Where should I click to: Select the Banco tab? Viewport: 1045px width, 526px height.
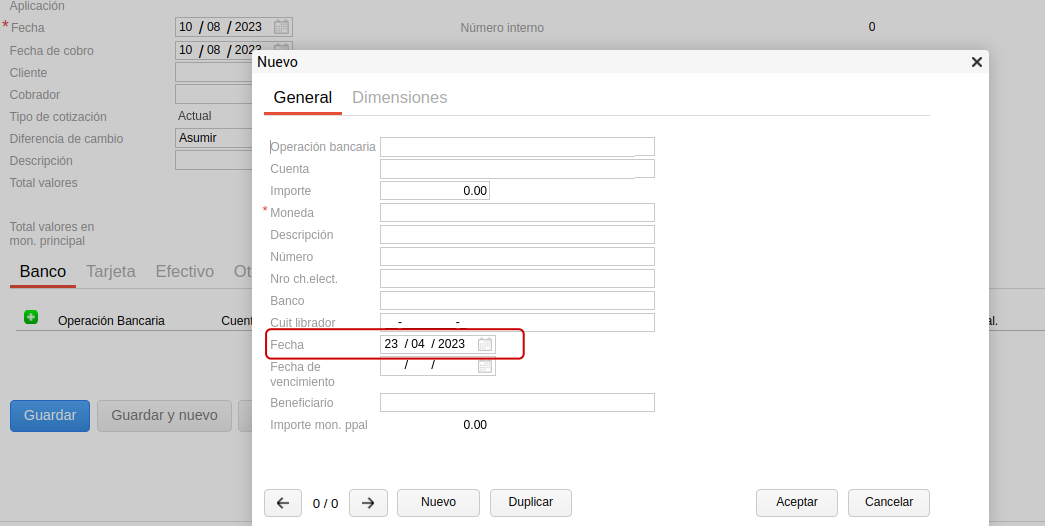pos(43,271)
